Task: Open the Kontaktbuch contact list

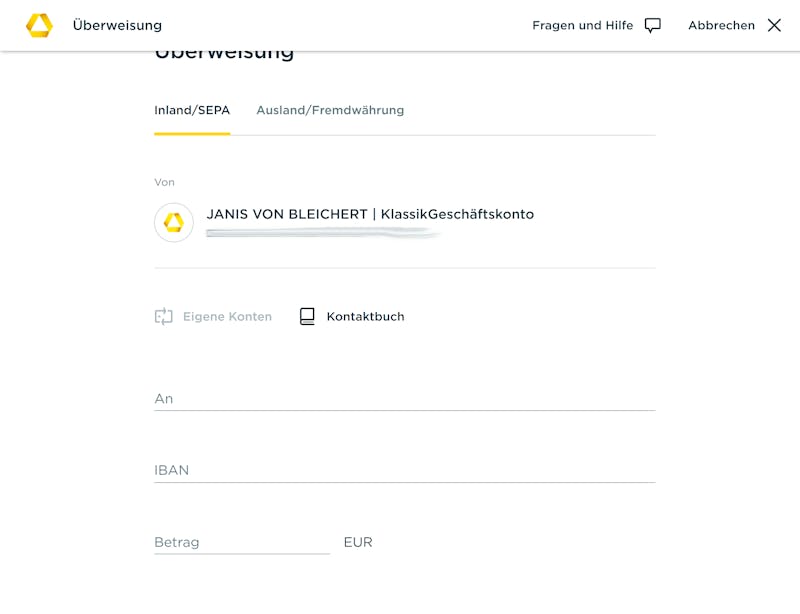Action: coord(365,316)
